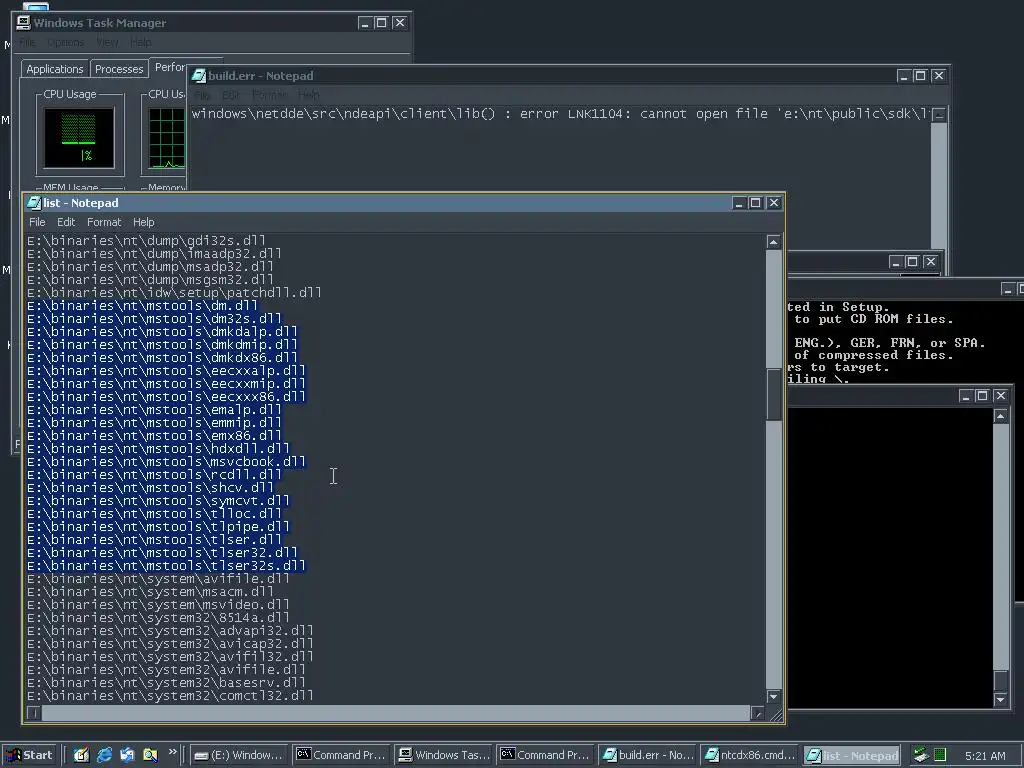Click the list - Notepad title bar icon
Image resolution: width=1024 pixels, height=768 pixels.
pyautogui.click(x=34, y=203)
